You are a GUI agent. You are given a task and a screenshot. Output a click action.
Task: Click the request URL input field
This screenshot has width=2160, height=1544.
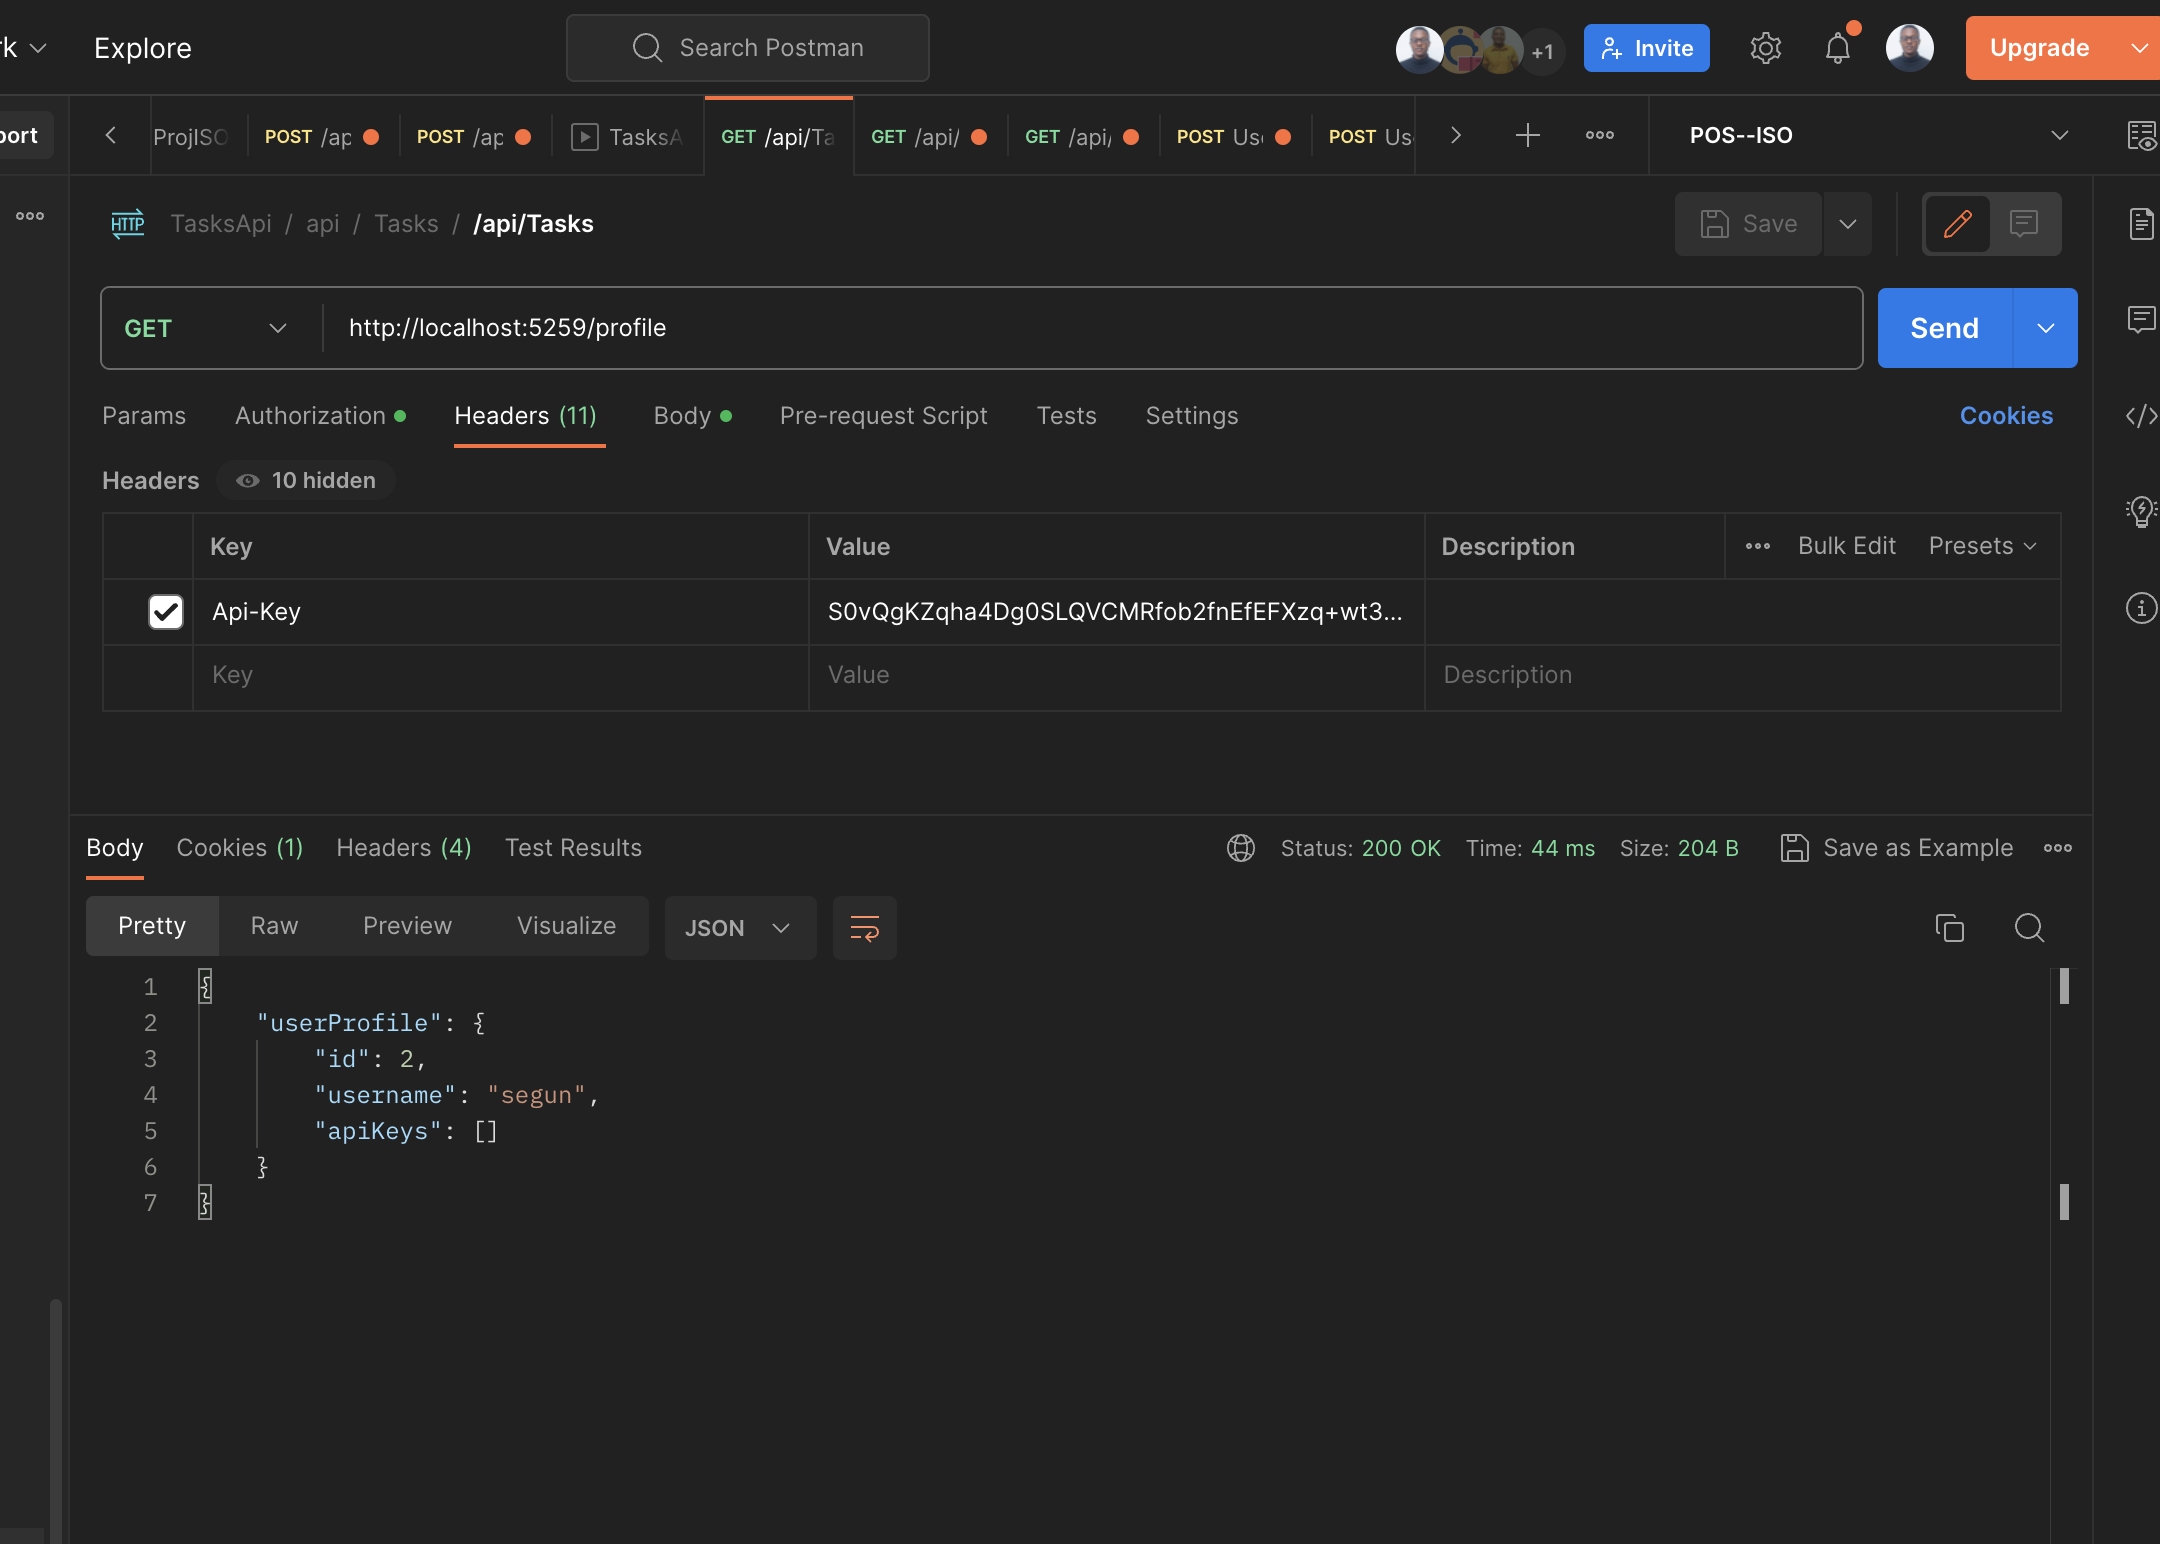tap(1090, 329)
